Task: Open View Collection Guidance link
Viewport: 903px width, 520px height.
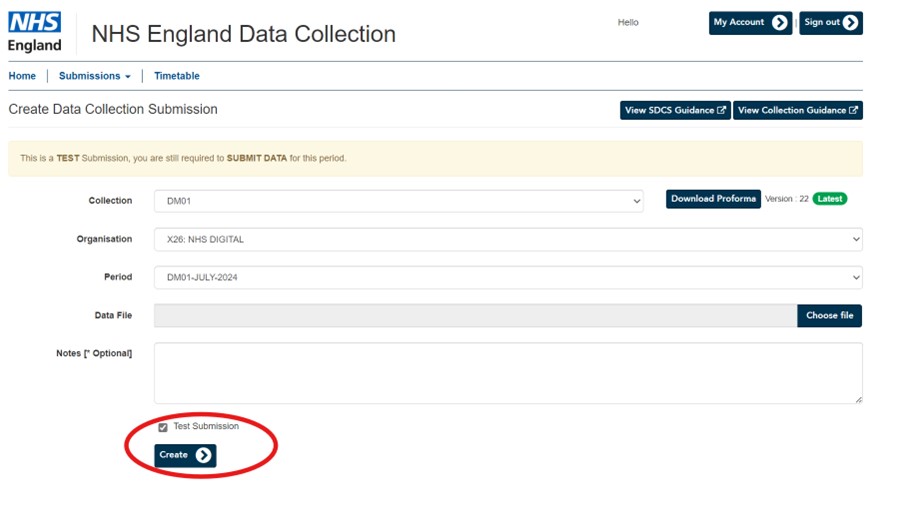Action: (x=798, y=110)
